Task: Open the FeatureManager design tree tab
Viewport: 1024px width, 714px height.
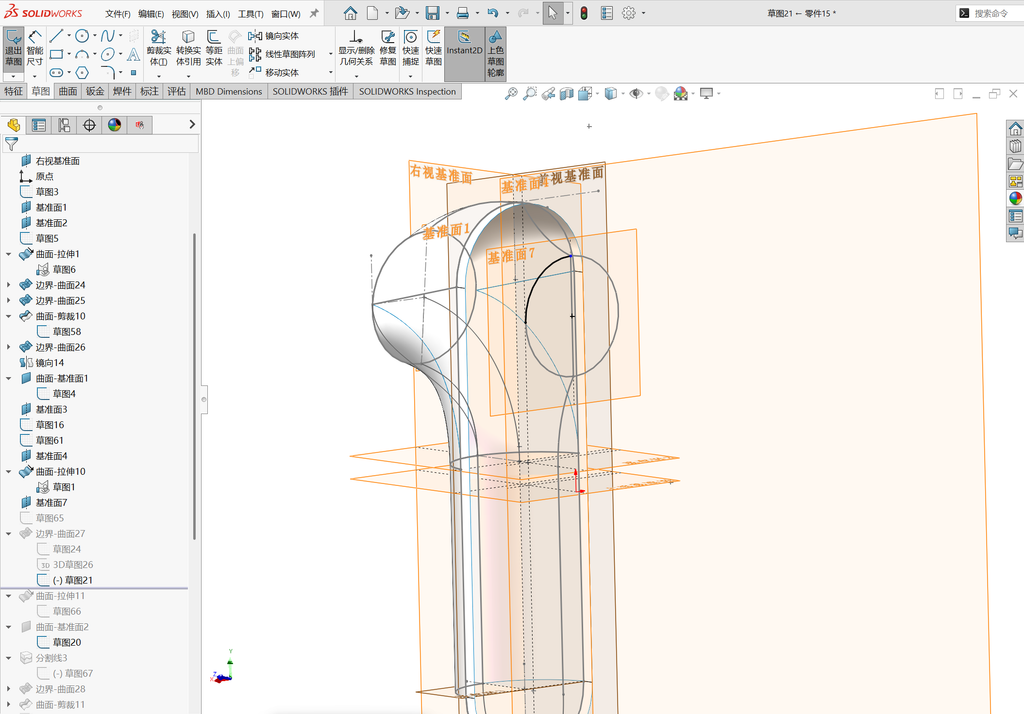Action: 13,125
